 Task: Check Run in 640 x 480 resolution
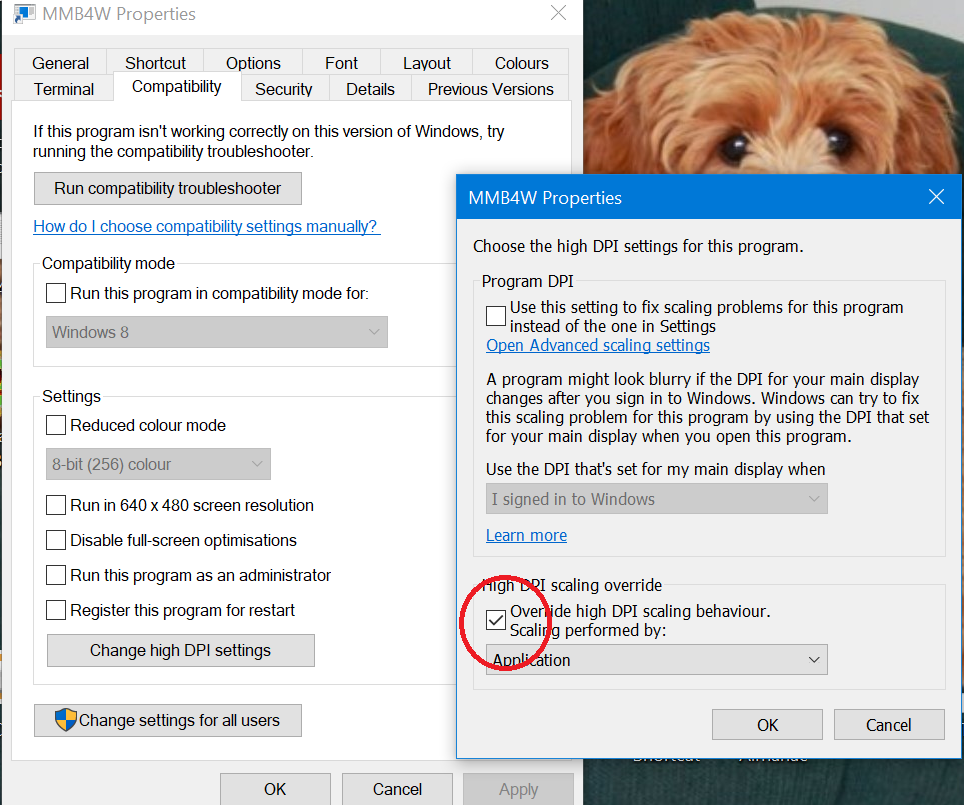(56, 506)
